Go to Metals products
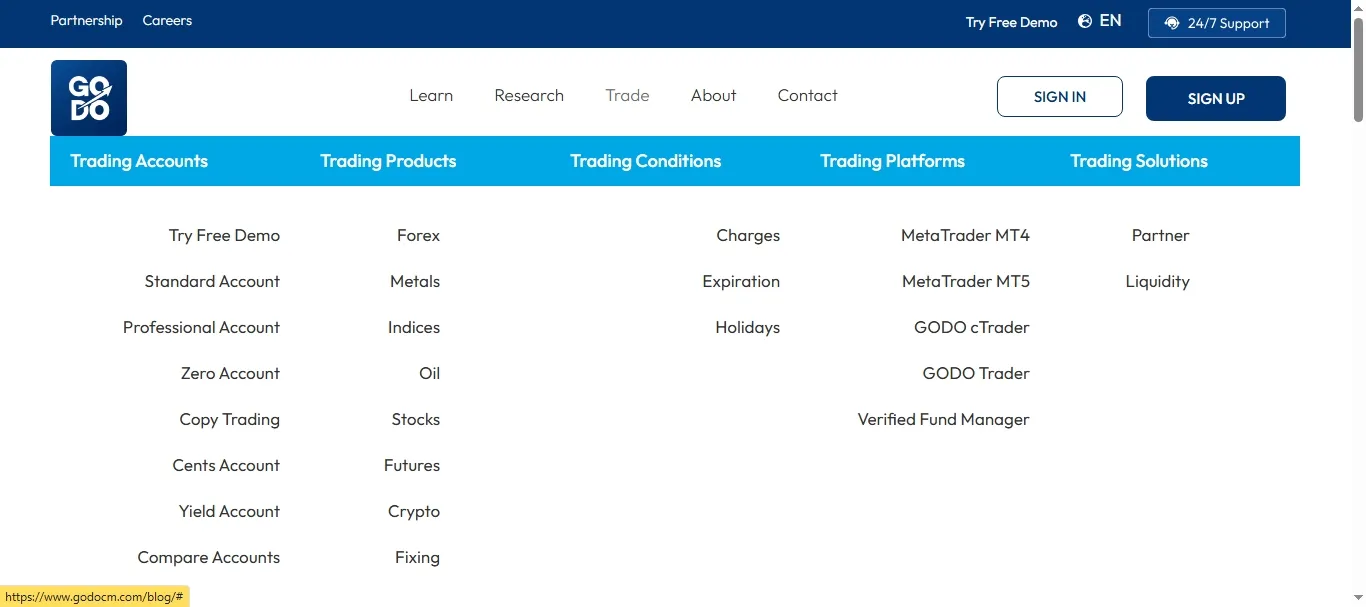Viewport: 1366px width, 607px height. click(x=415, y=282)
